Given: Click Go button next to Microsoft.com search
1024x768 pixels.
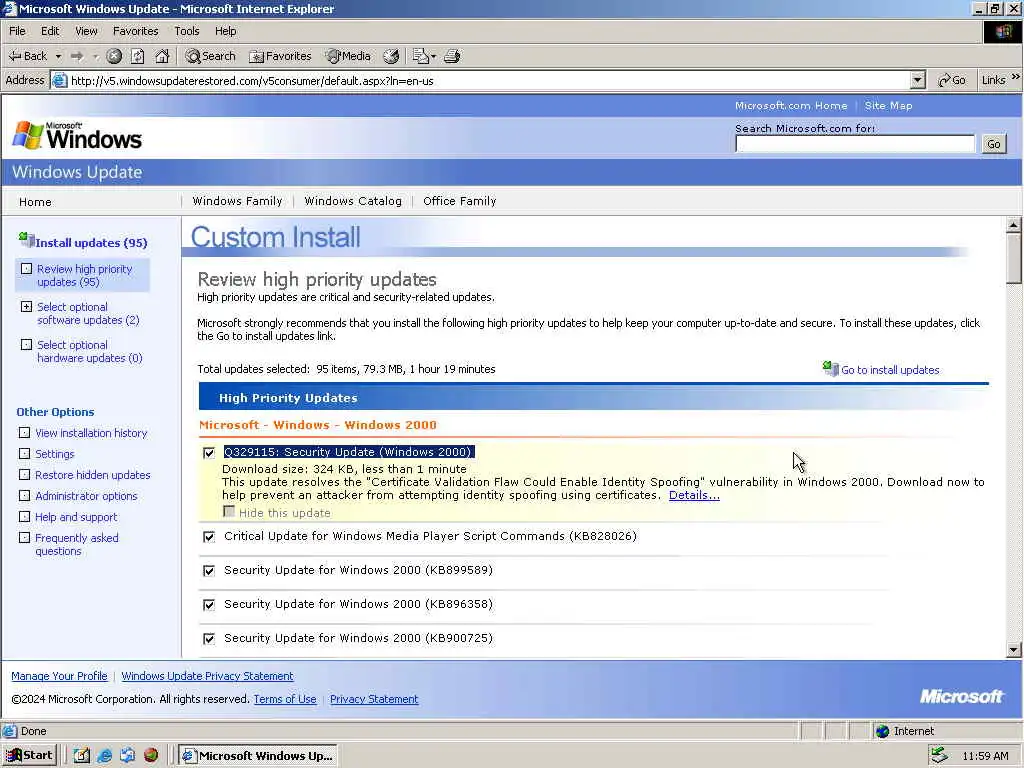Looking at the screenshot, I should [x=993, y=144].
